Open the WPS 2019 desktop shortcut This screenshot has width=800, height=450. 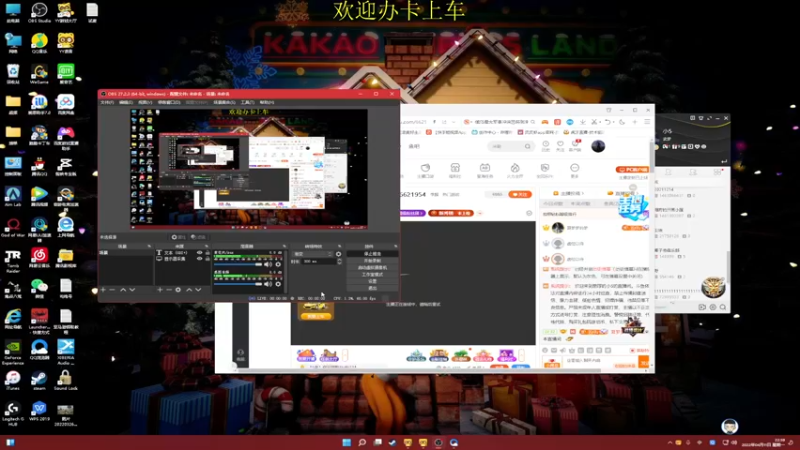tap(39, 411)
